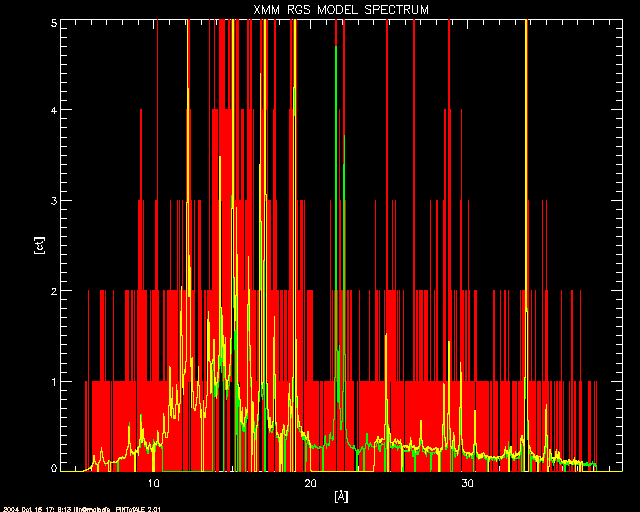Viewport: 640px width, 512px height.
Task: Click y-axis tick label 0
Action: (53, 467)
